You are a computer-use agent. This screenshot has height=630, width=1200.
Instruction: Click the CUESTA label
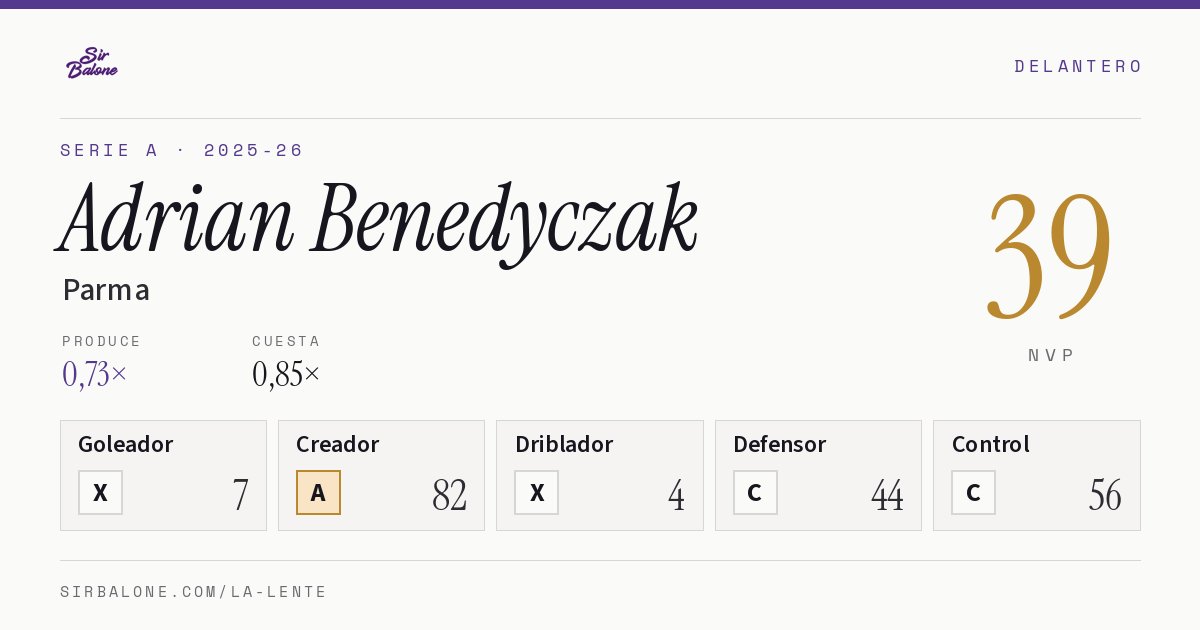pyautogui.click(x=286, y=341)
